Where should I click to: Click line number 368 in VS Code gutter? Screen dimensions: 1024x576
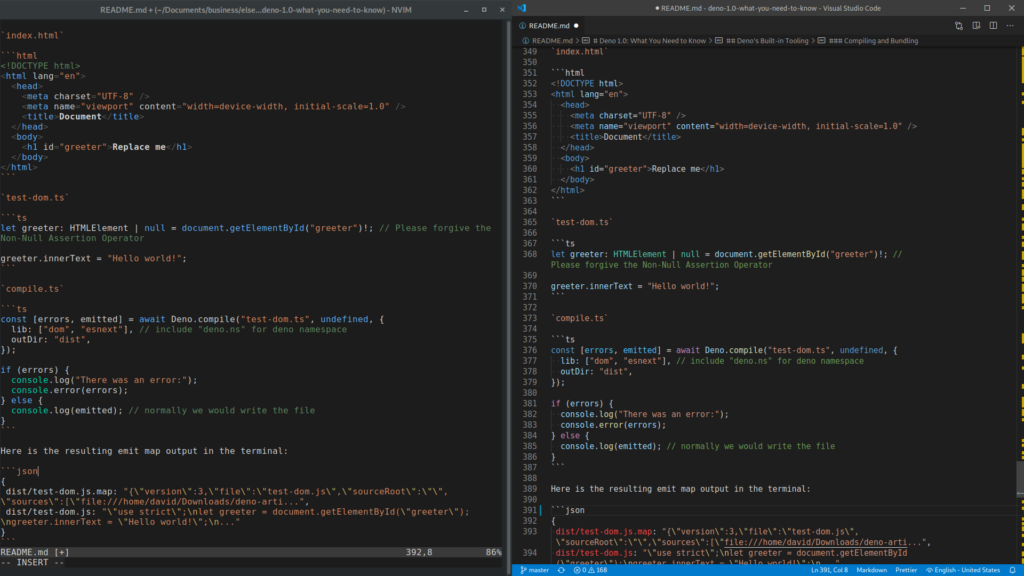click(x=530, y=254)
